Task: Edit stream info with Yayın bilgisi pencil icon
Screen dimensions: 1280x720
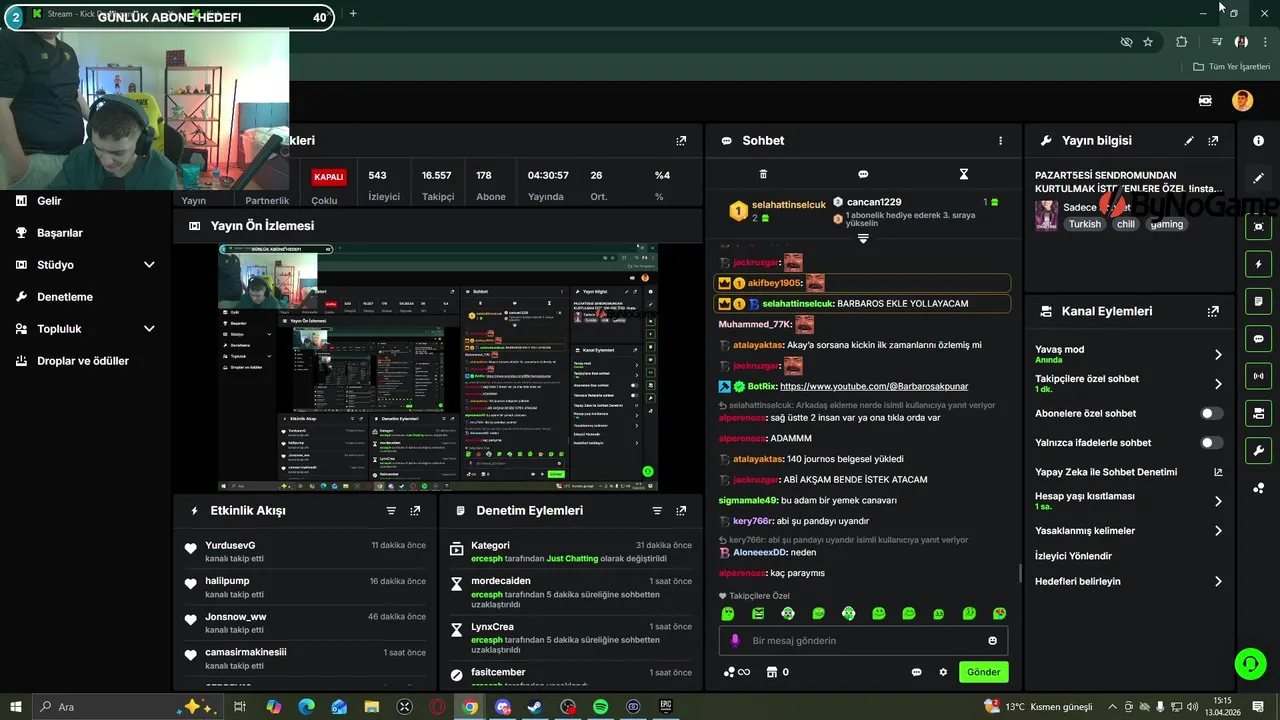Action: tap(1189, 141)
